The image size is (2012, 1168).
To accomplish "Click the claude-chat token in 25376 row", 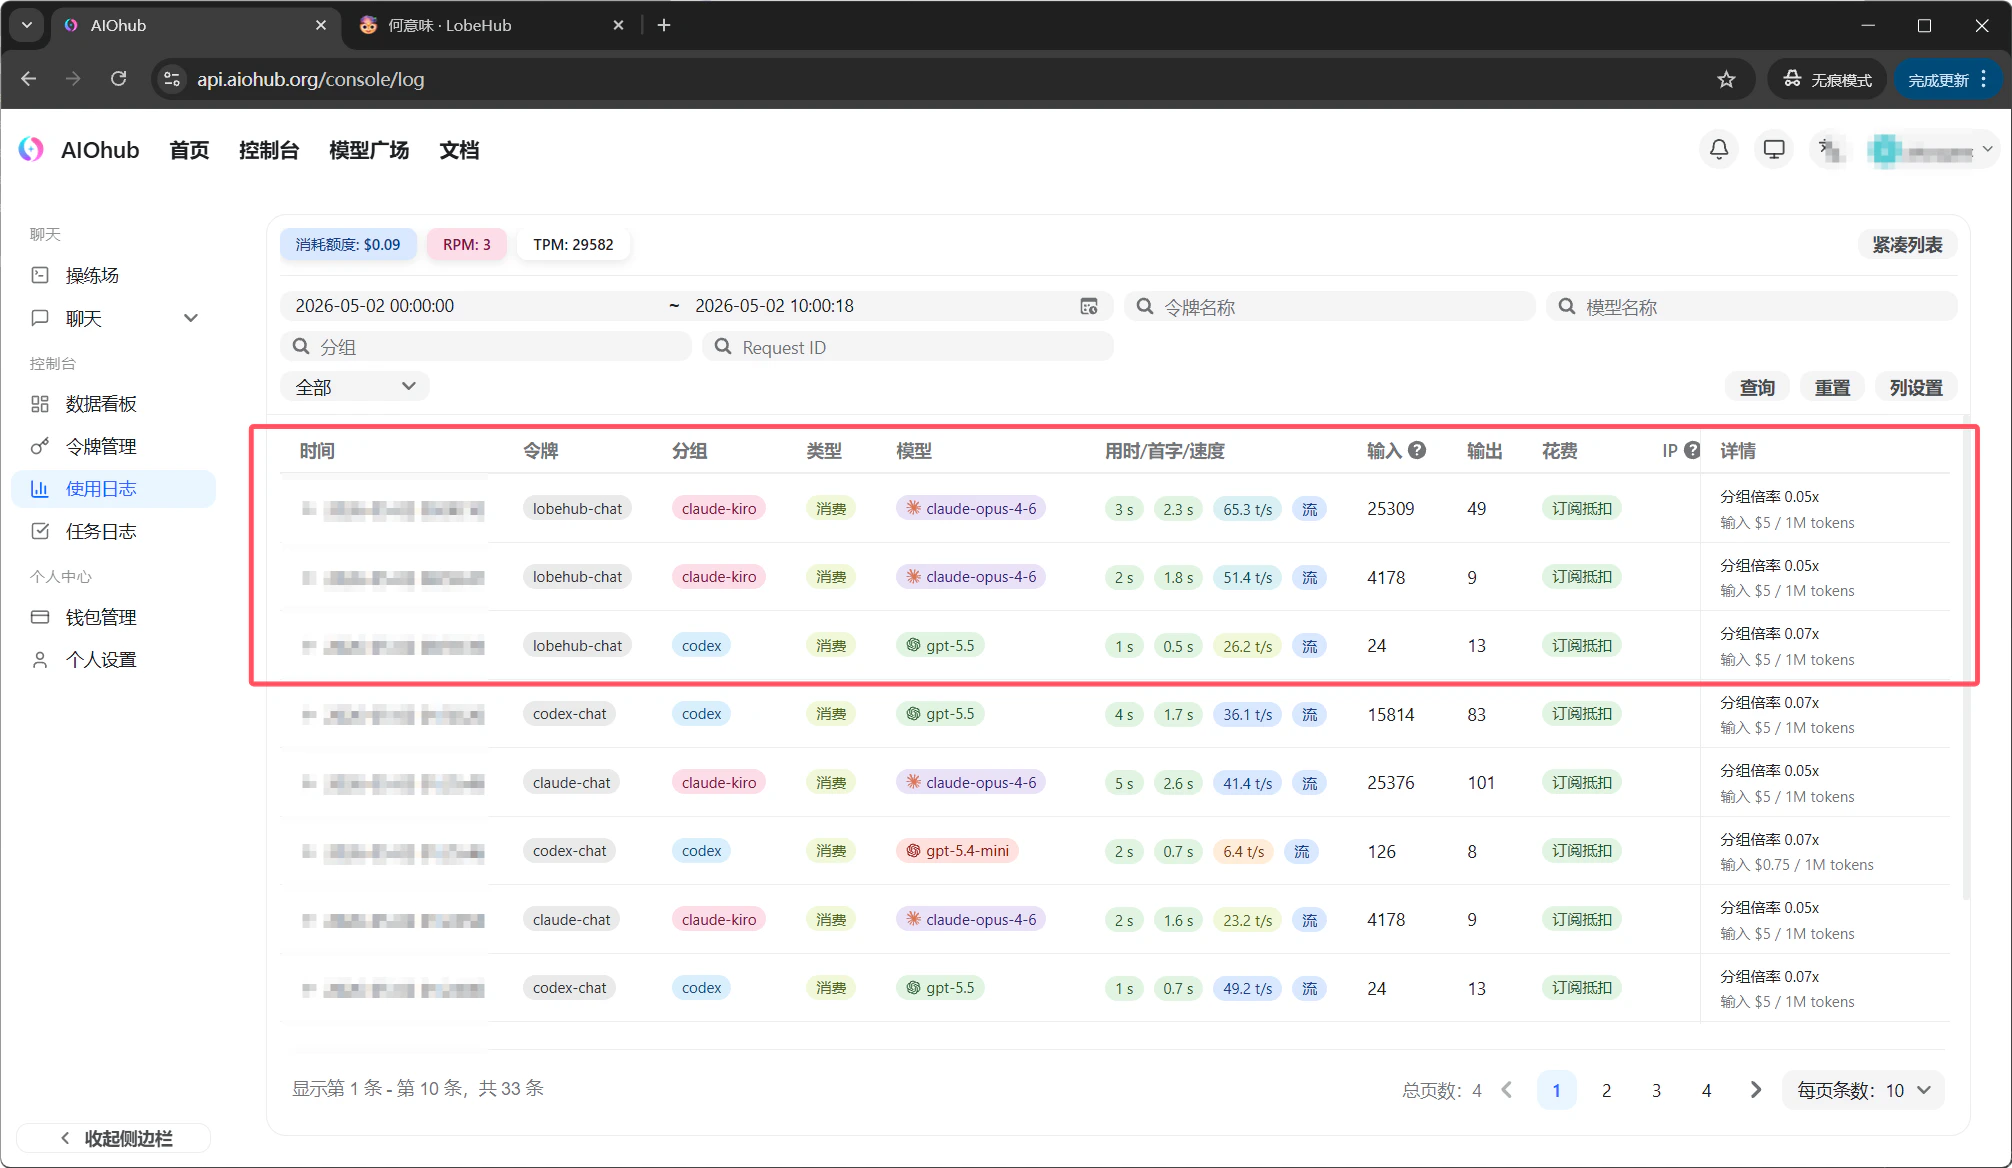I will point(571,782).
